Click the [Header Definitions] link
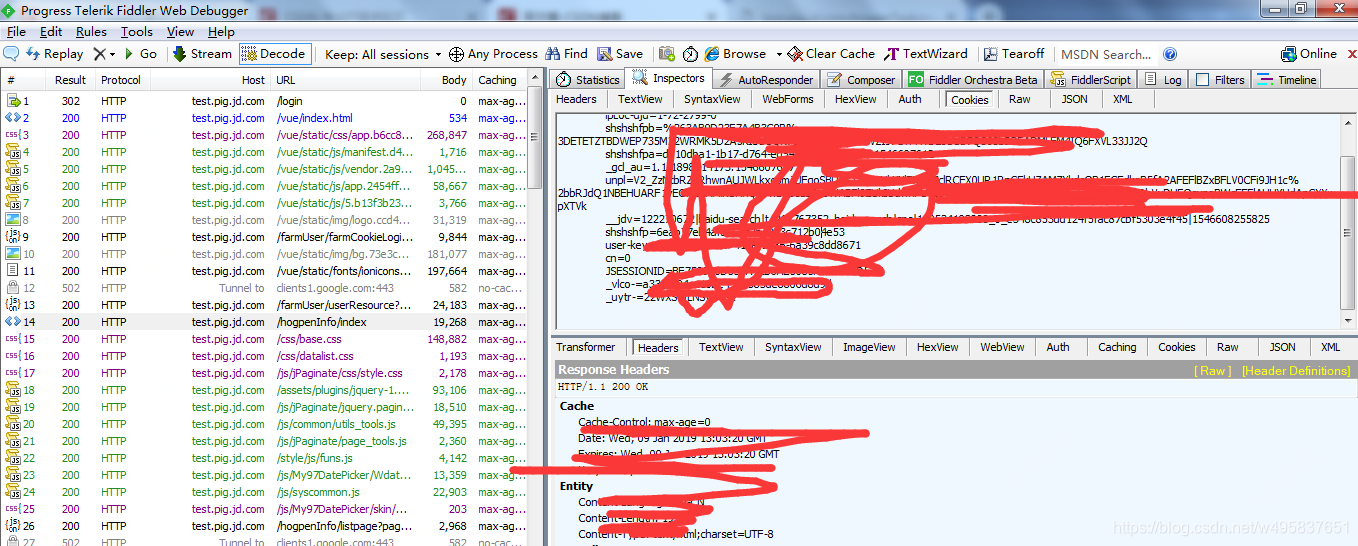This screenshot has width=1358, height=546. [x=1296, y=370]
